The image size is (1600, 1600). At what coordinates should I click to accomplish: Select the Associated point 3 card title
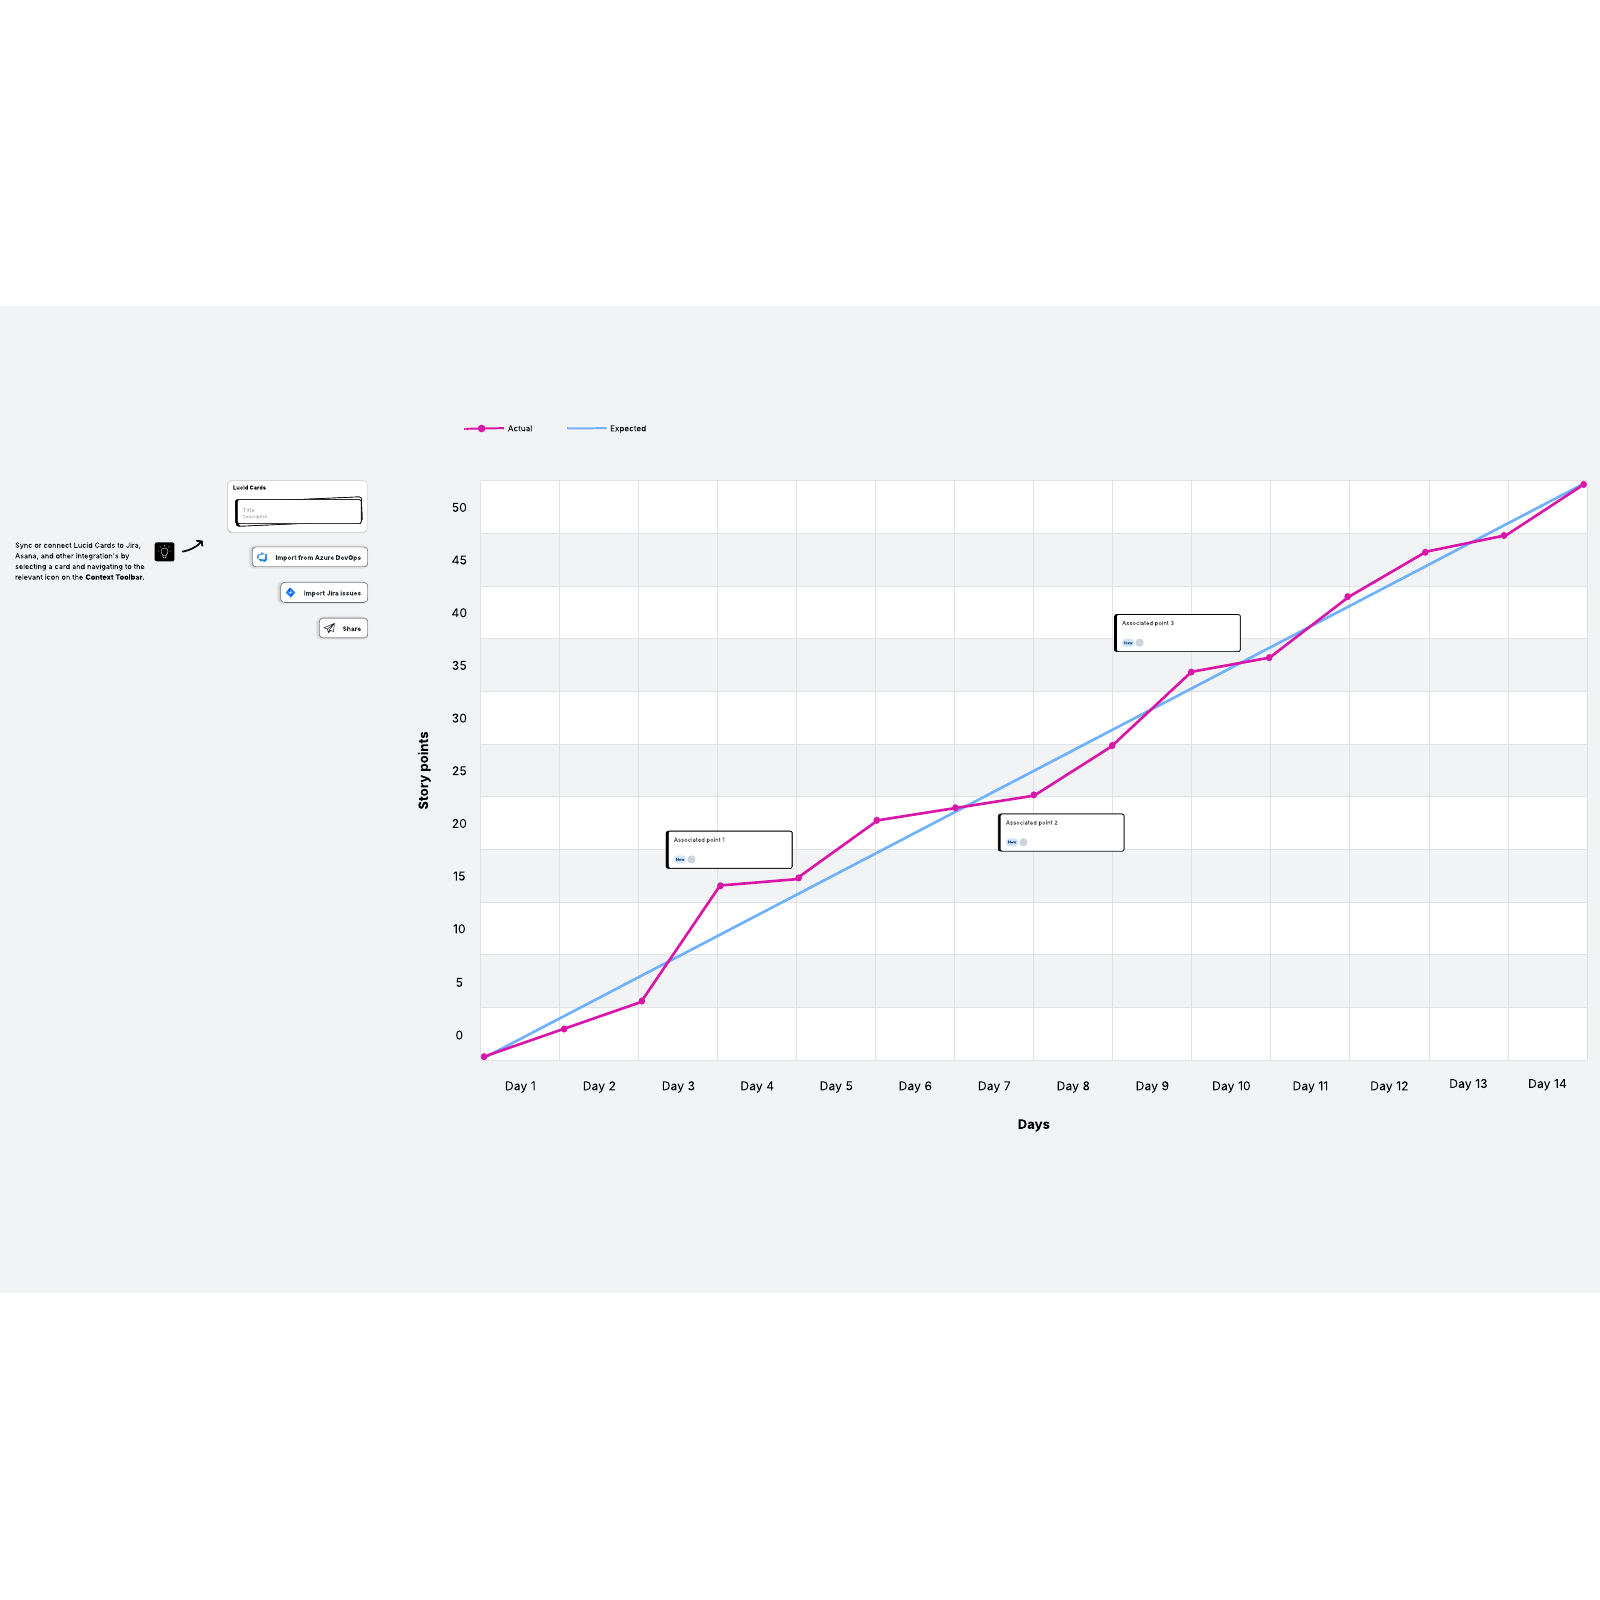1148,623
